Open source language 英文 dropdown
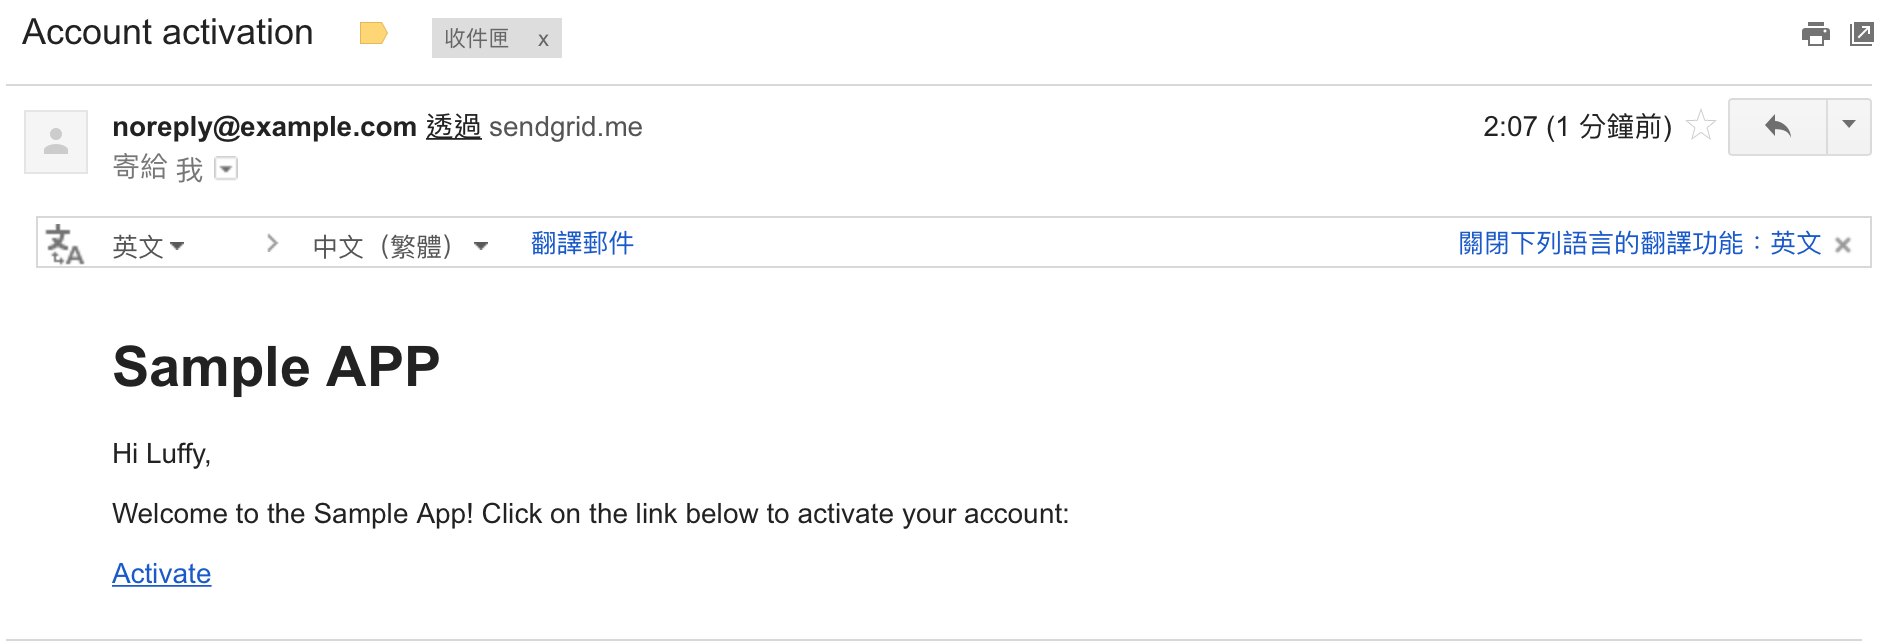This screenshot has height=642, width=1894. click(x=148, y=245)
